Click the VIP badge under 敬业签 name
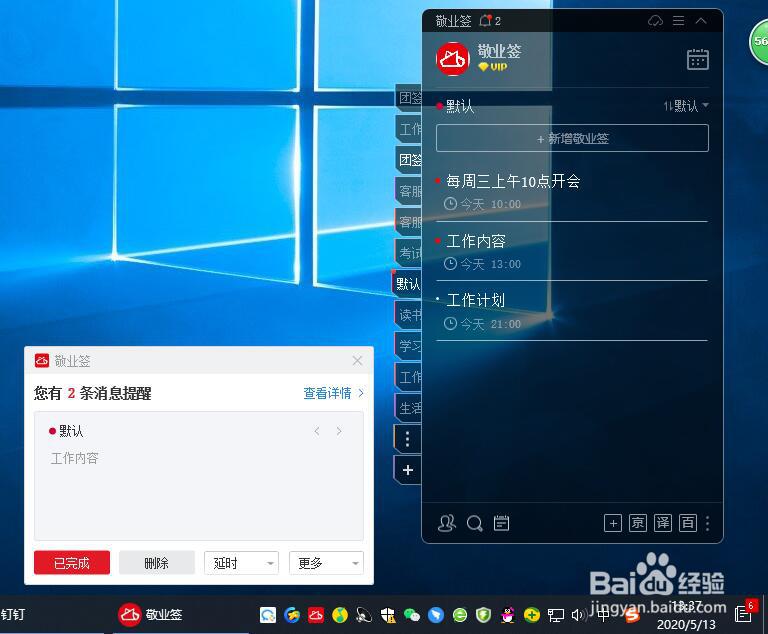 (x=493, y=67)
